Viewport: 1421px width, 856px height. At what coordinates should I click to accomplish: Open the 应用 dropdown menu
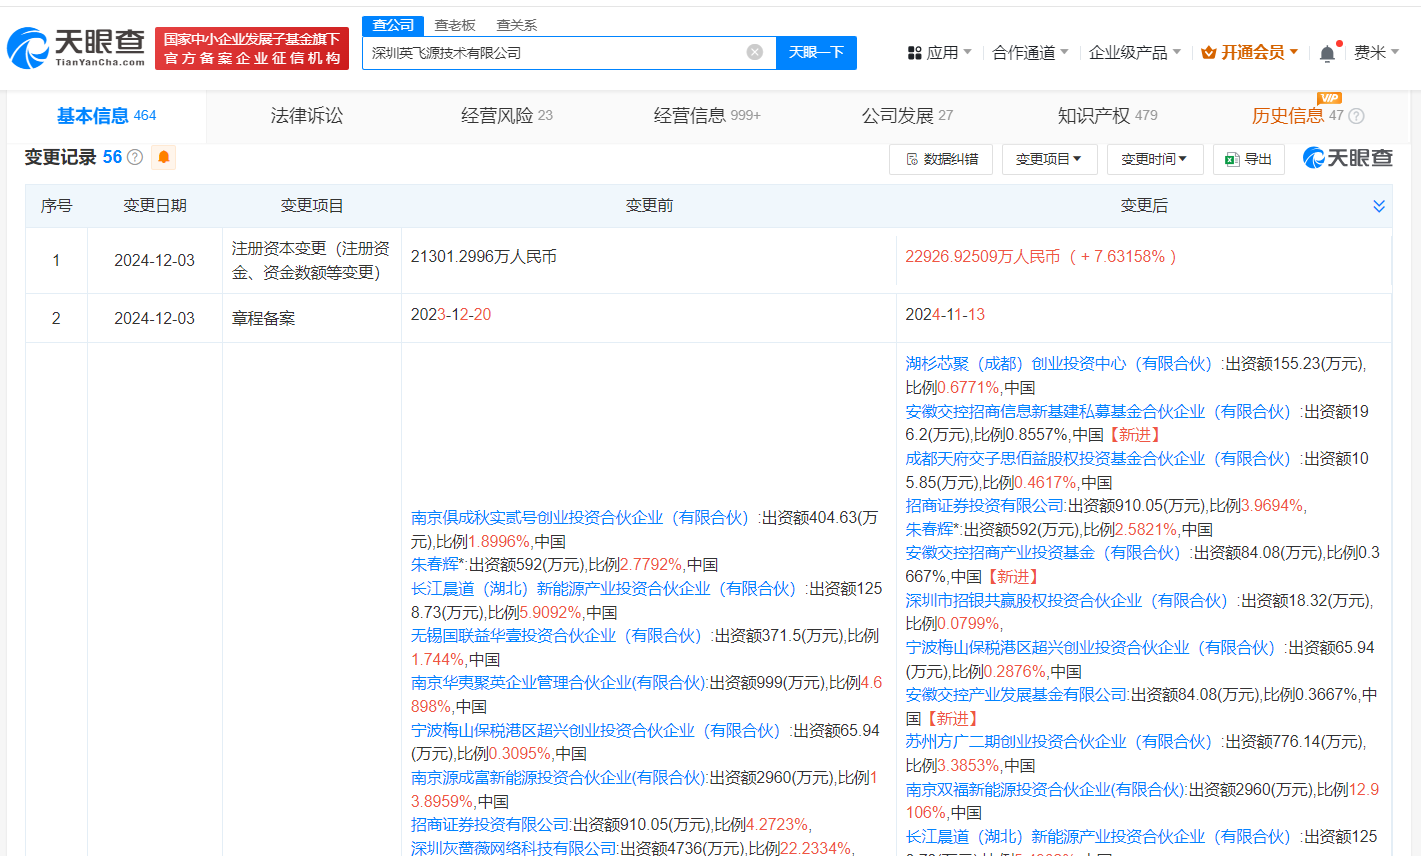(x=939, y=53)
